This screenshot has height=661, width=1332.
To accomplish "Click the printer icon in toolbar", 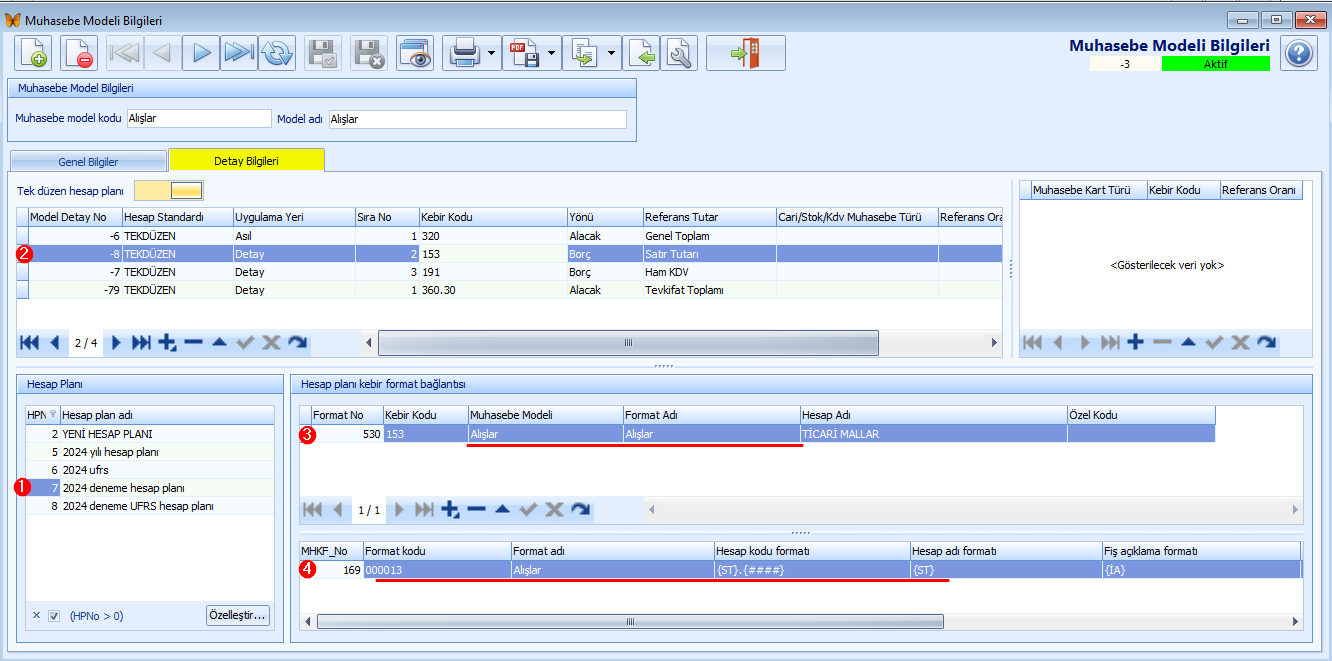I will [x=464, y=53].
